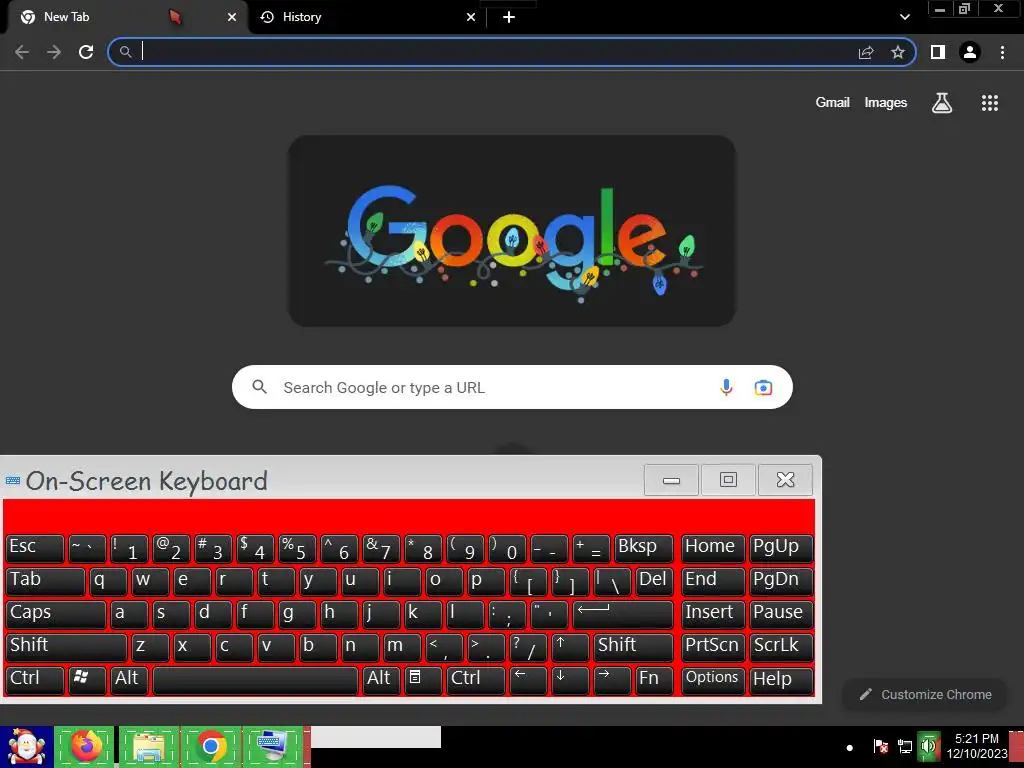Open Chrome three-dot menu

(x=1002, y=52)
